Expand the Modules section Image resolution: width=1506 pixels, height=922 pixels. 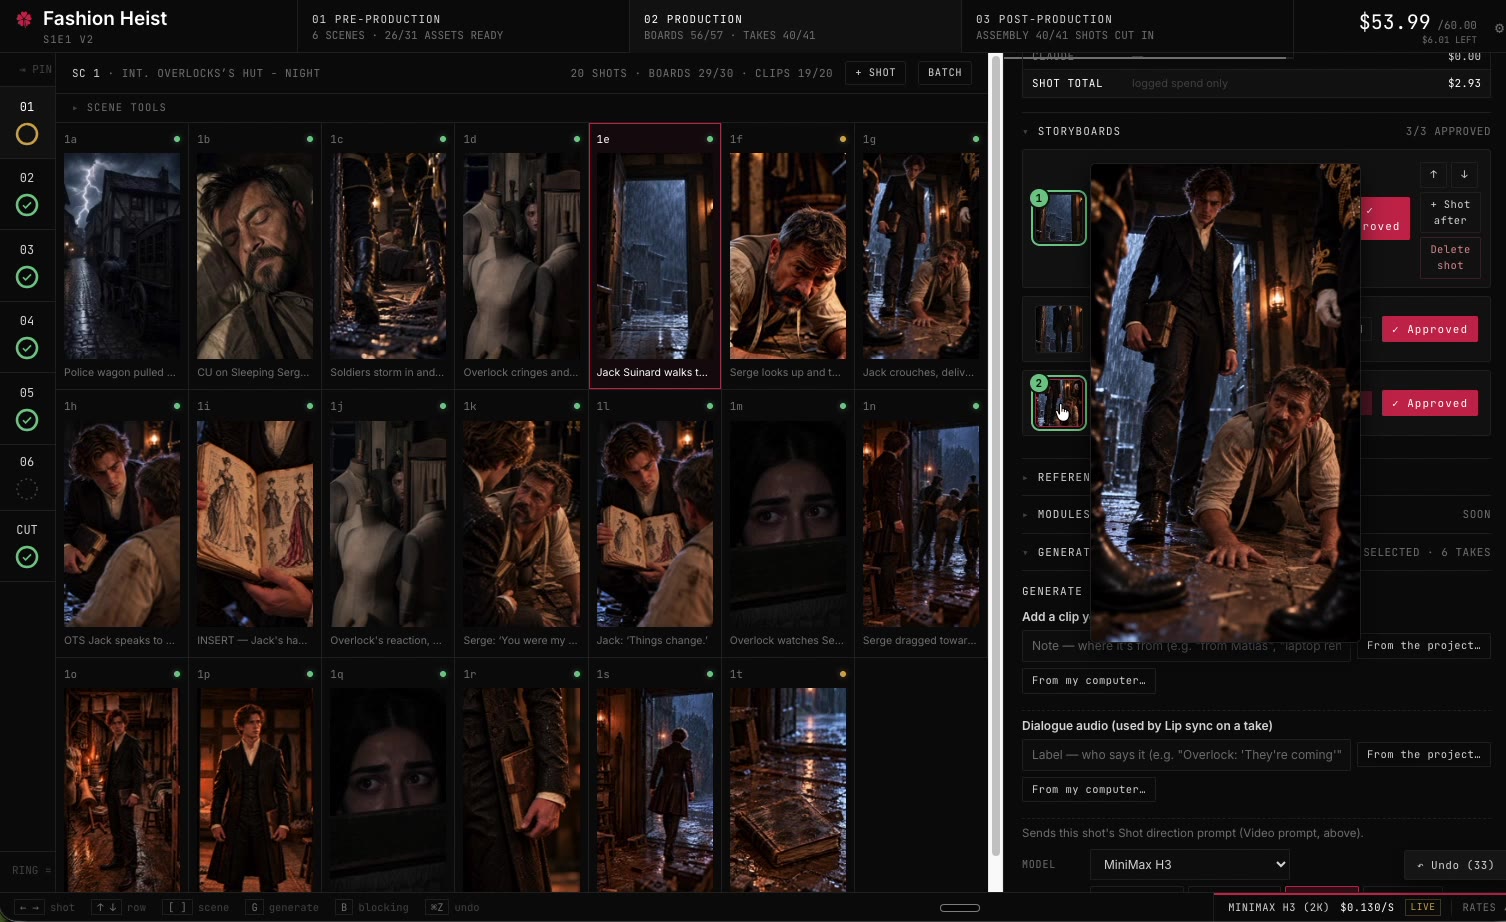(x=1058, y=514)
